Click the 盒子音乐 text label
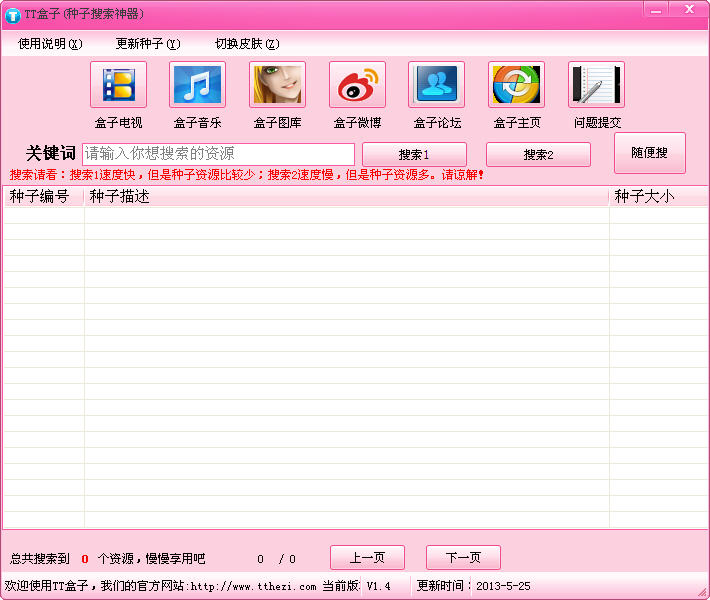The height and width of the screenshot is (600, 710). (x=197, y=123)
